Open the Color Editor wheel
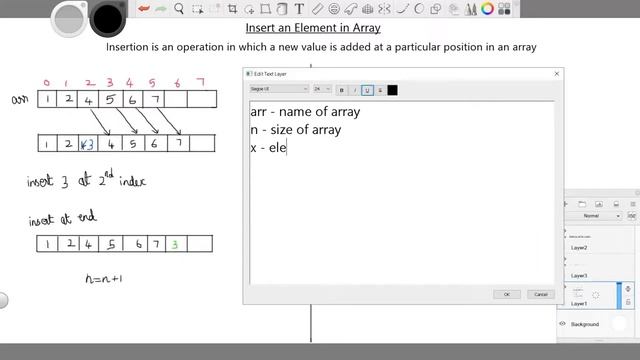Viewport: 640px width, 360px height. coord(487,9)
